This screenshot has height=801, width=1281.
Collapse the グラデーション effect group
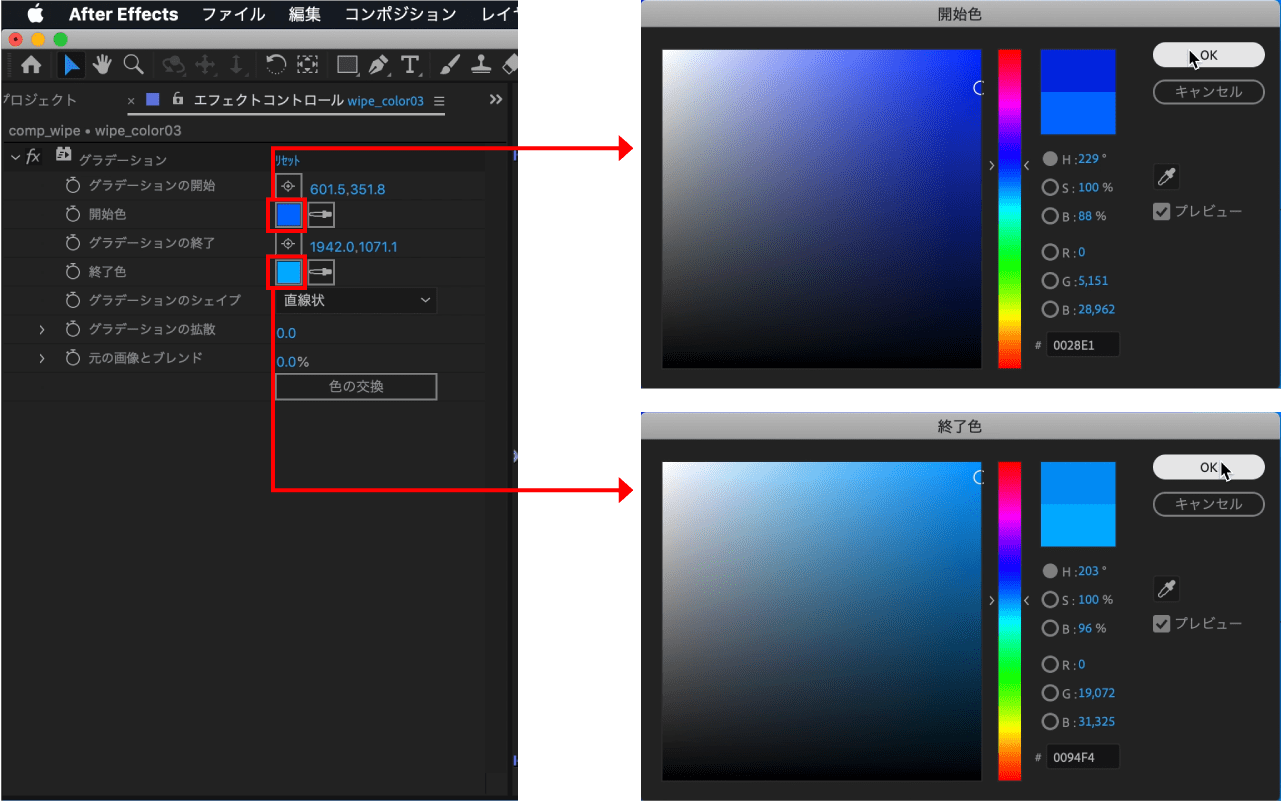click(15, 157)
